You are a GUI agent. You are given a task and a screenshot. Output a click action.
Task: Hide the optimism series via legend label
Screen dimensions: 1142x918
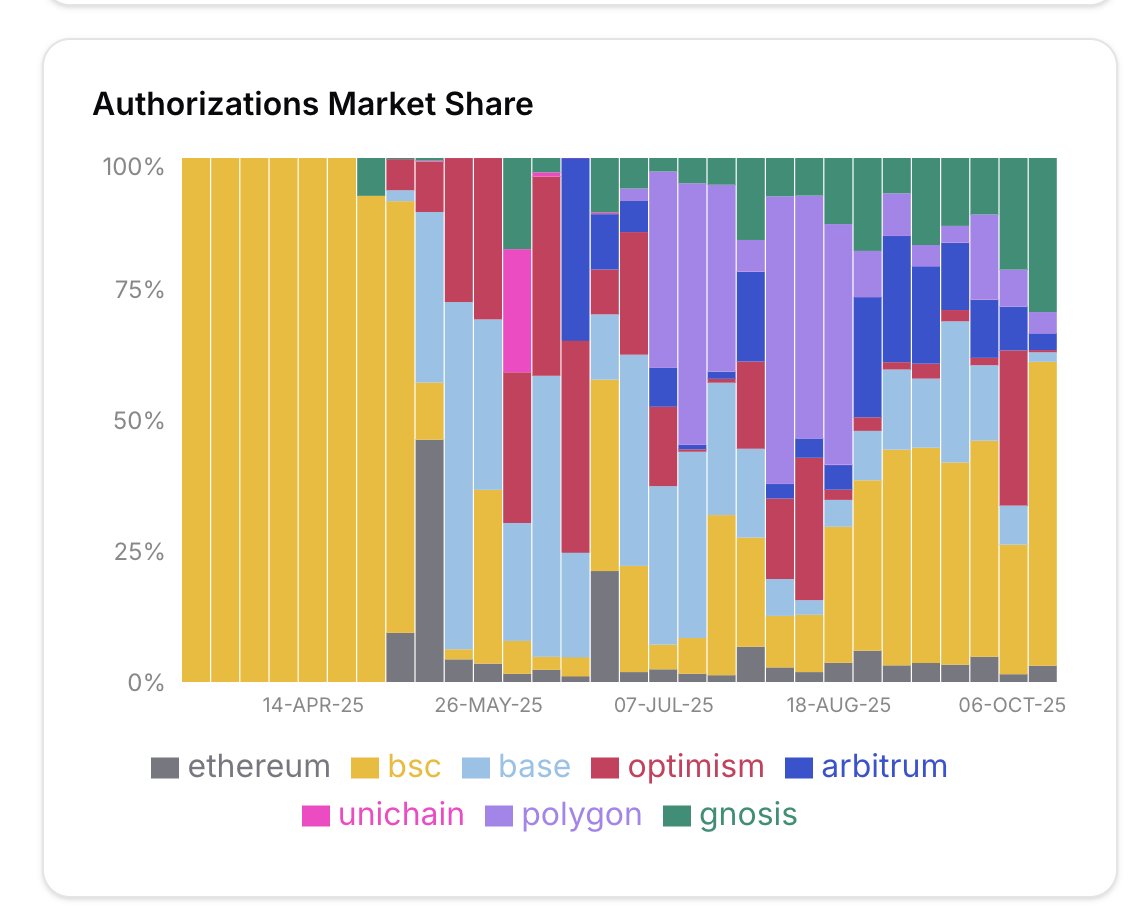tap(696, 767)
